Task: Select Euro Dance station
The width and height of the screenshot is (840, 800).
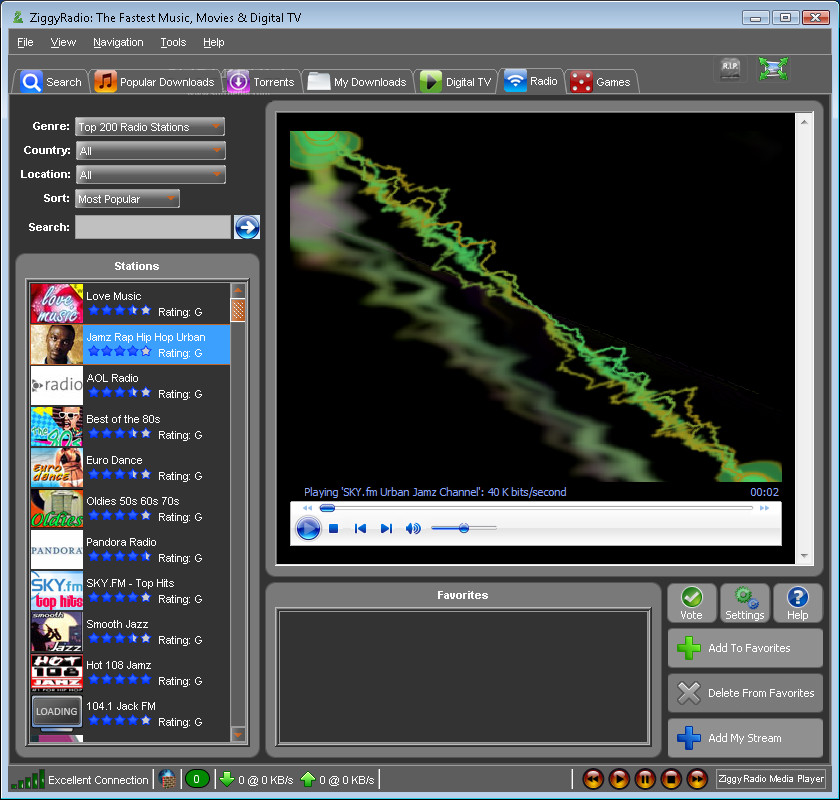Action: [130, 468]
